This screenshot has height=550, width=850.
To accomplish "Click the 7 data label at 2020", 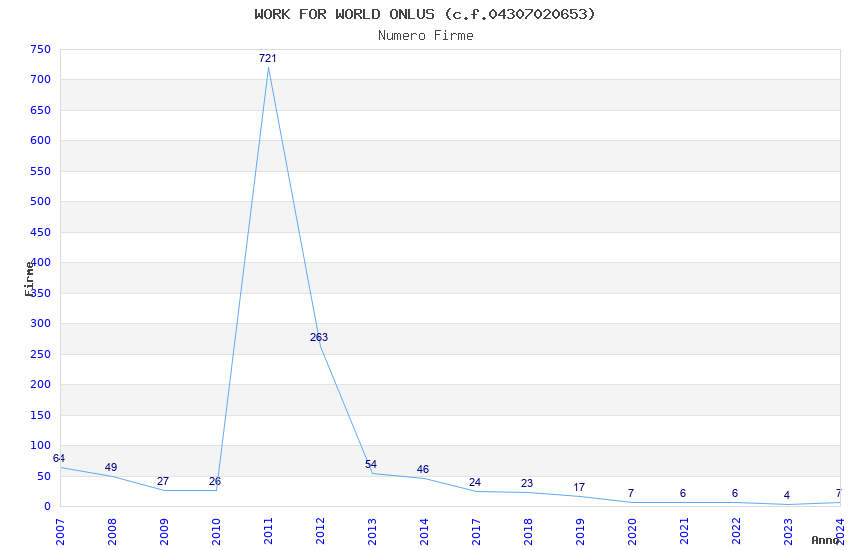I will 631,493.
